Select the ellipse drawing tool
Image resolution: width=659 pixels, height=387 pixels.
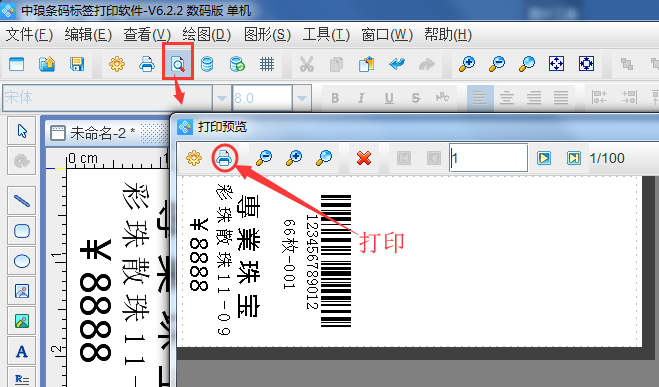[21, 261]
